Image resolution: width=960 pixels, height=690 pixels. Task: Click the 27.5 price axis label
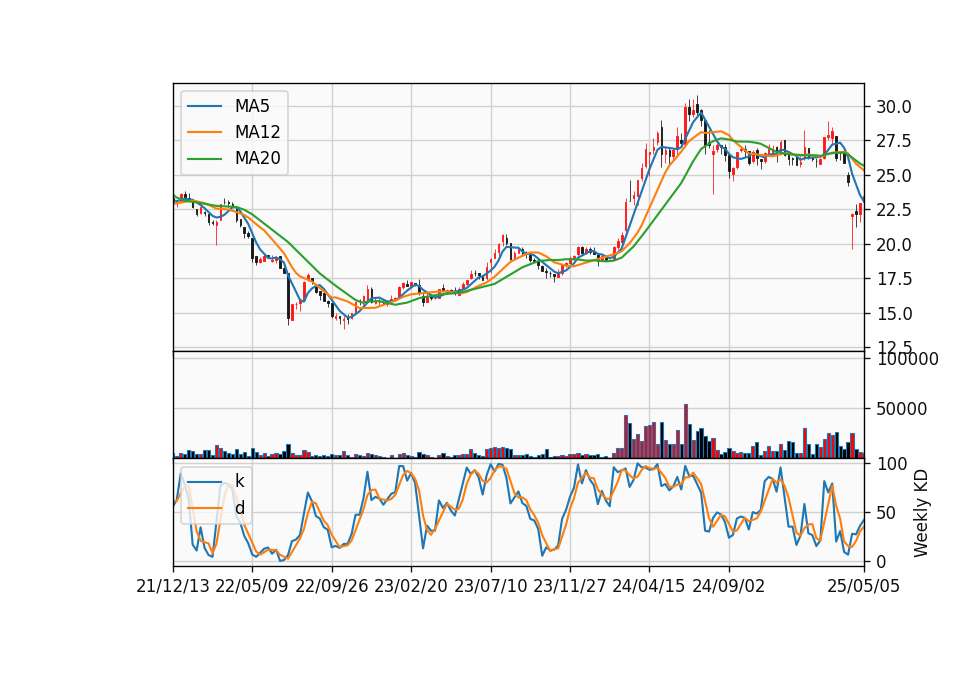[x=894, y=141]
